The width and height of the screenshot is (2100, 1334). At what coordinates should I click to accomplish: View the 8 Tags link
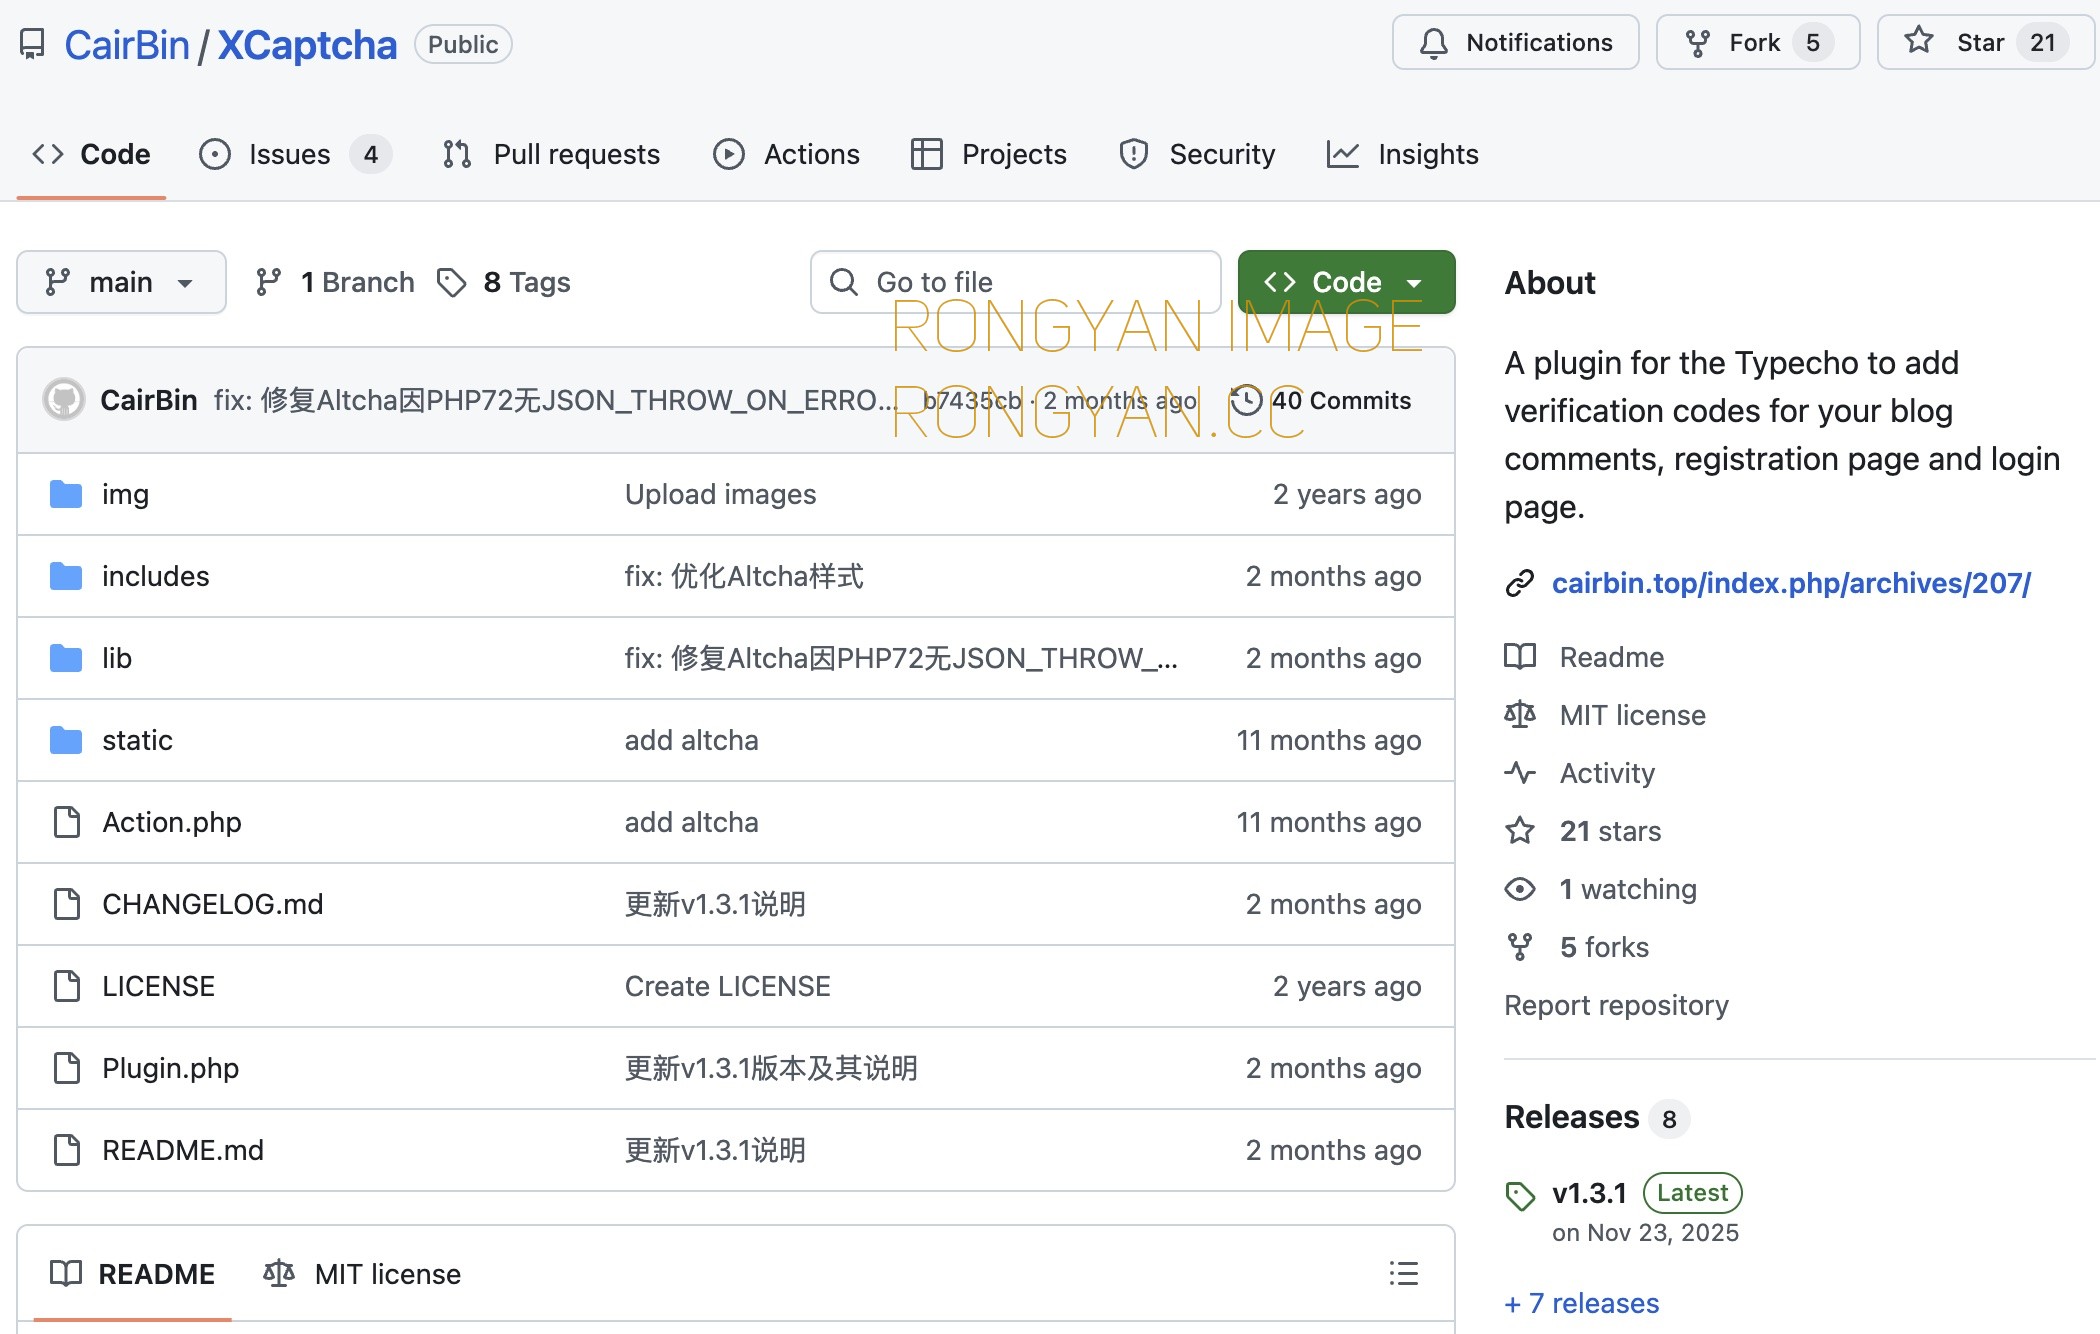tap(504, 282)
